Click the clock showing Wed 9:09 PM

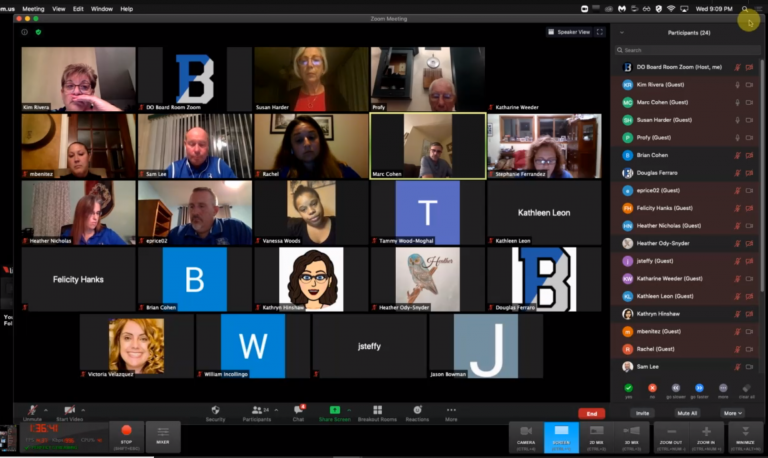pos(714,9)
